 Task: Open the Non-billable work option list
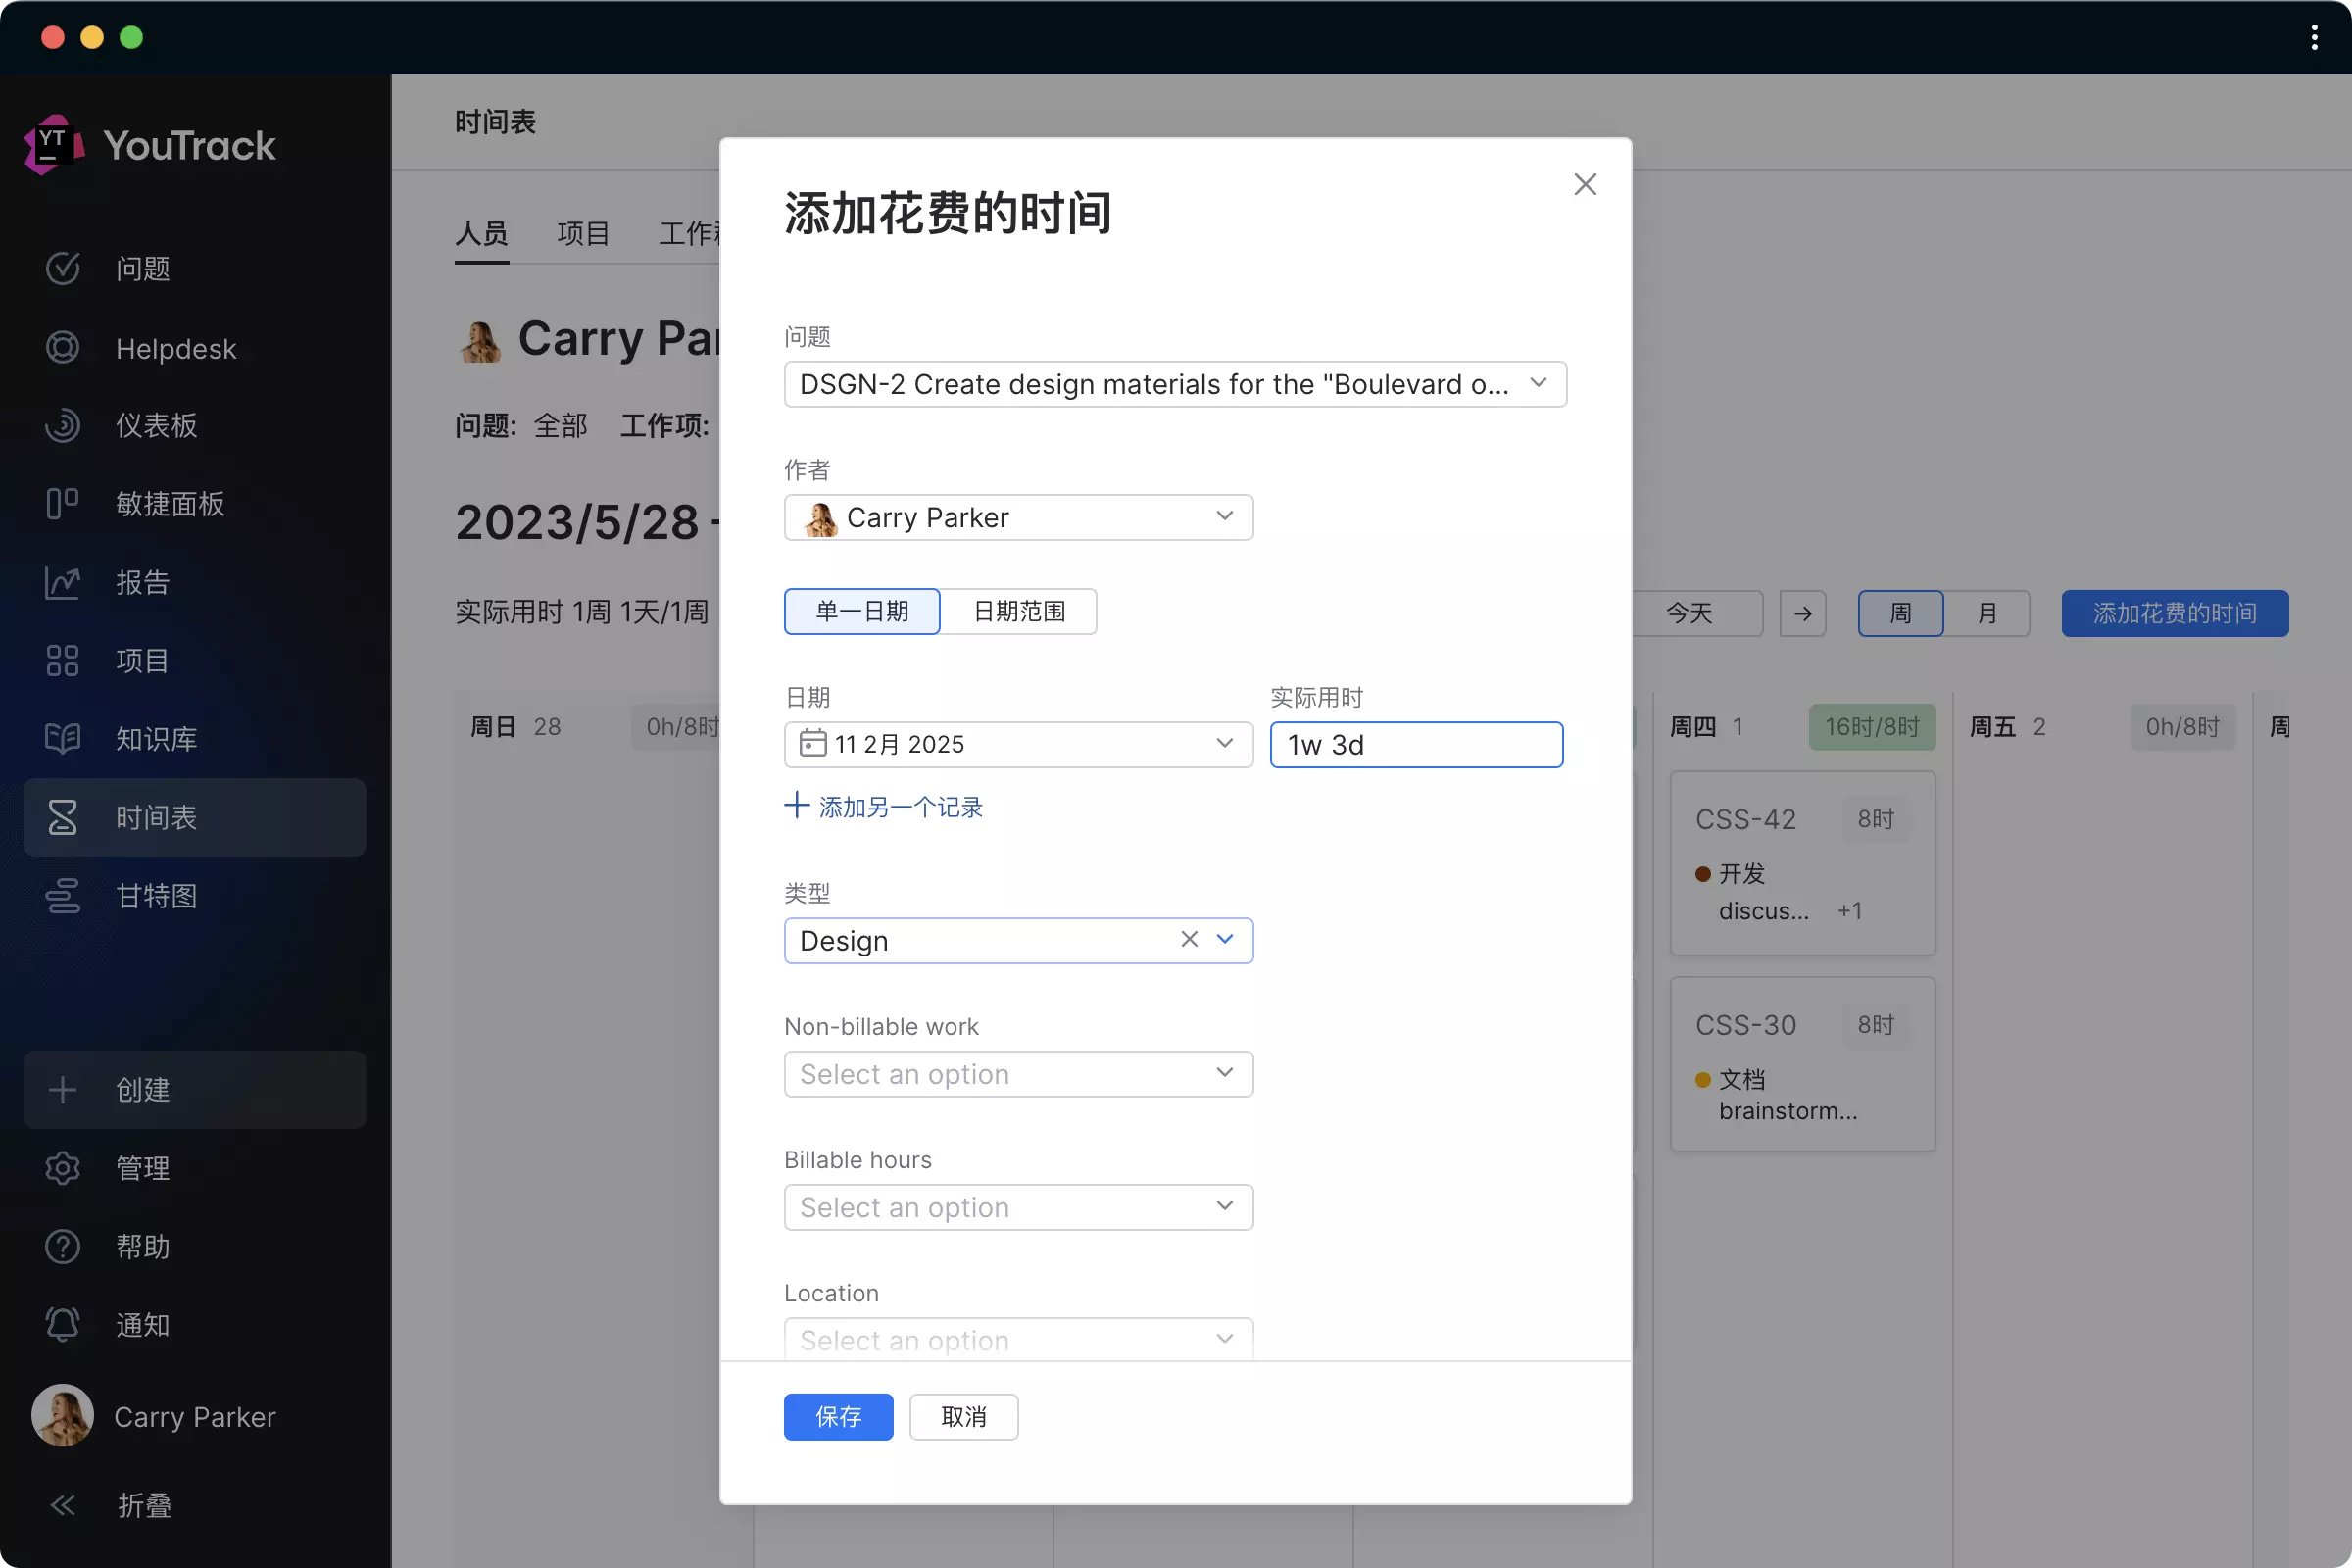(1018, 1073)
